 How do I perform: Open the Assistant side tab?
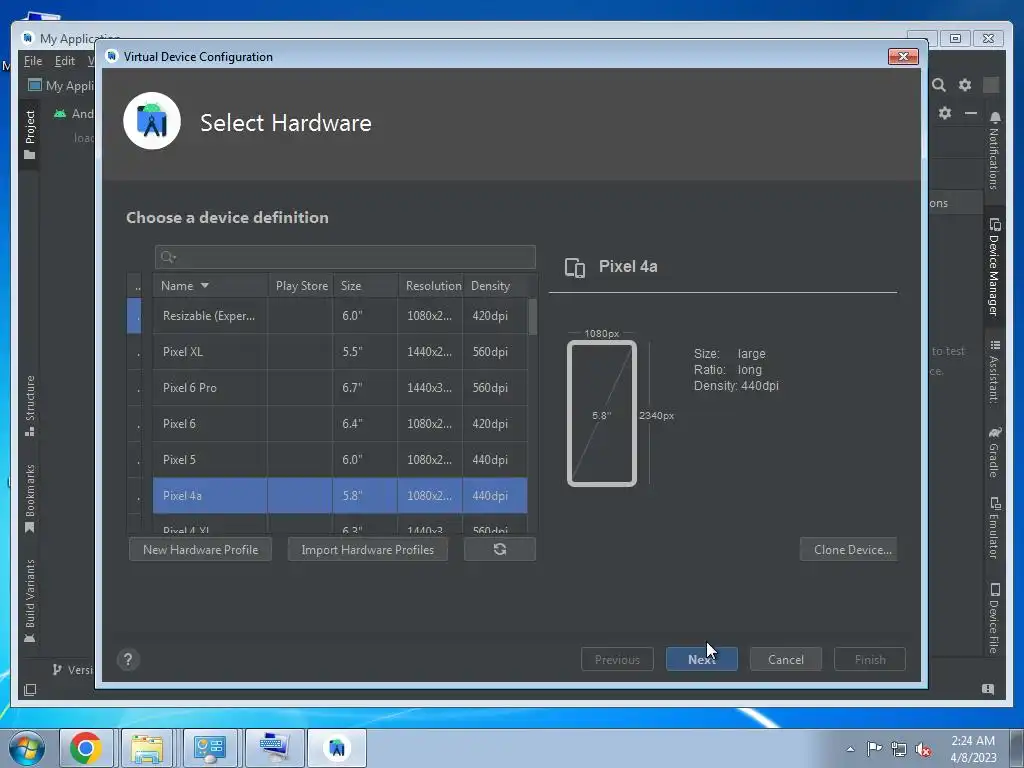point(993,371)
